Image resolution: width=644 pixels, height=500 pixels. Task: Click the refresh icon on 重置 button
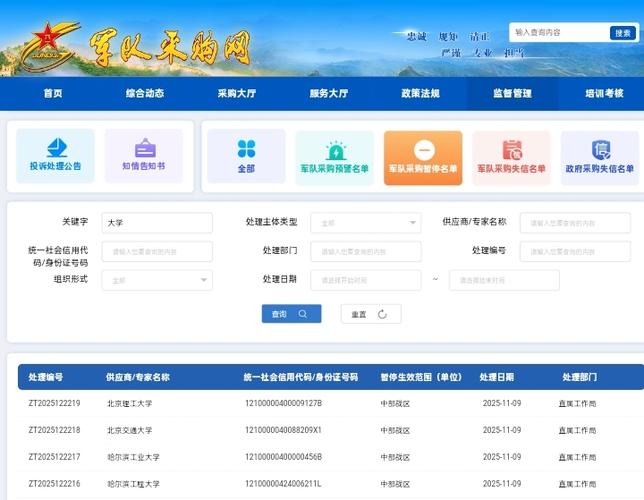coord(382,314)
